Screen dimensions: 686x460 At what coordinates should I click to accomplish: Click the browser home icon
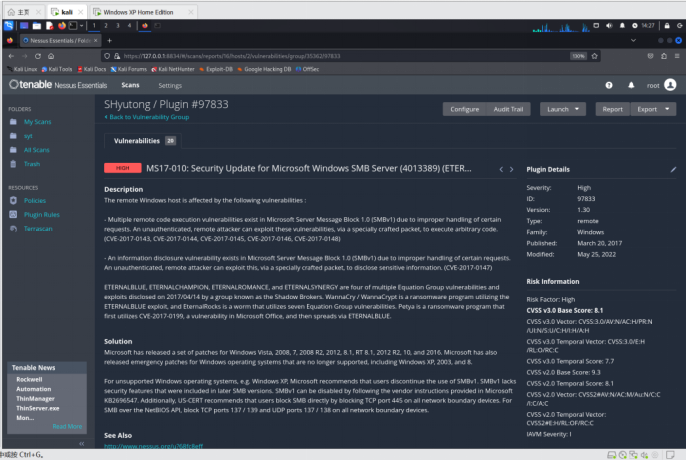click(x=51, y=56)
